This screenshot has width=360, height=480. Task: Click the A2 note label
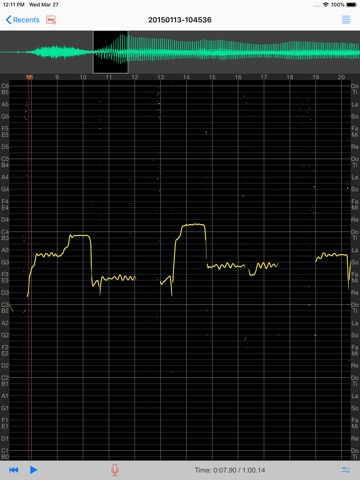[5, 323]
